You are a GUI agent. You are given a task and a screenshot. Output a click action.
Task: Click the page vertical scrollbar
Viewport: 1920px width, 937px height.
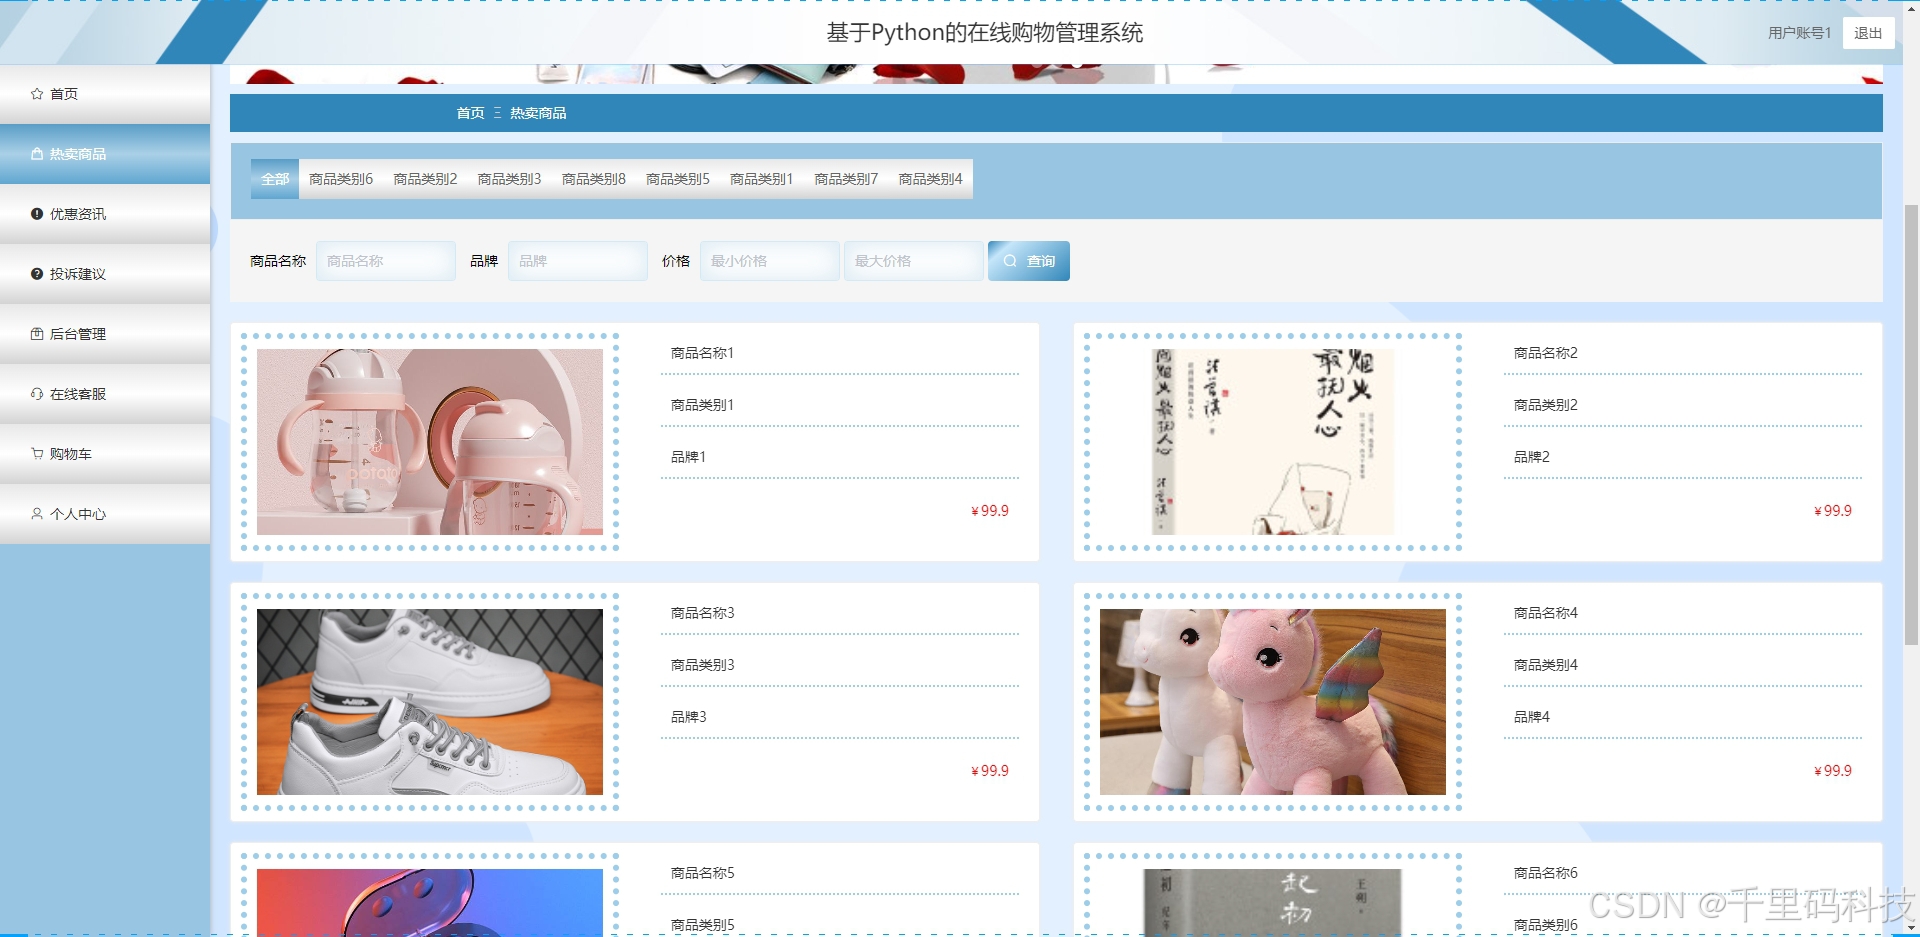coord(1911,424)
